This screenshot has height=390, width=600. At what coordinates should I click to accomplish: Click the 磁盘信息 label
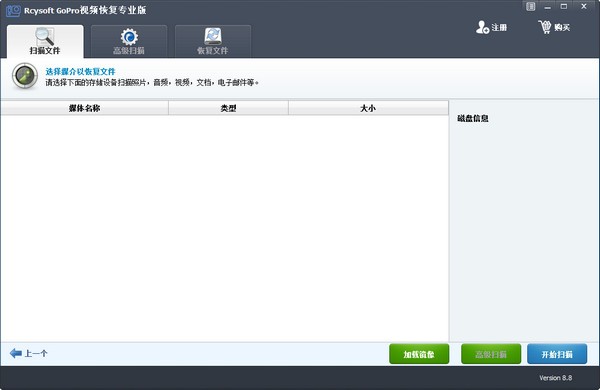point(473,118)
